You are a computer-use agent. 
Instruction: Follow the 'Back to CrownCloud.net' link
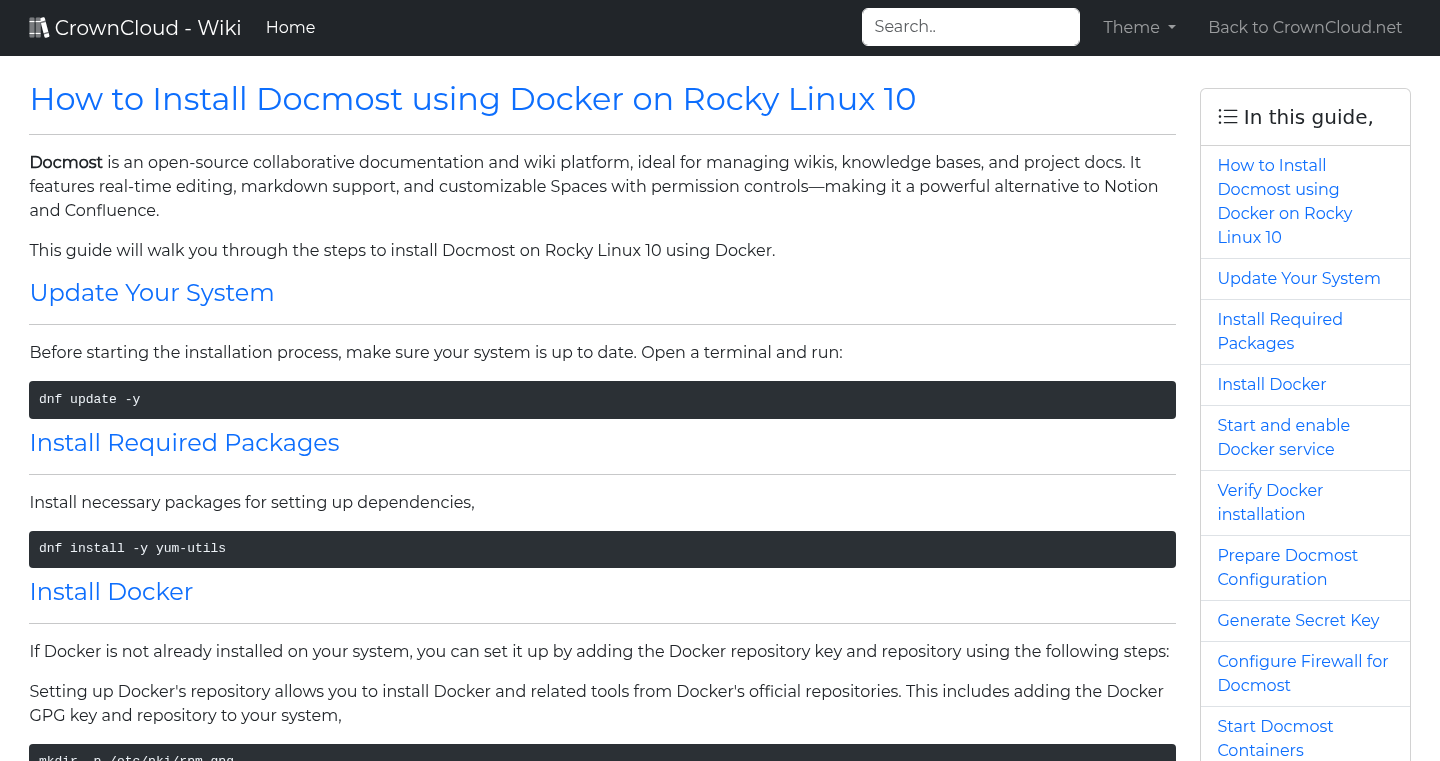coord(1305,27)
